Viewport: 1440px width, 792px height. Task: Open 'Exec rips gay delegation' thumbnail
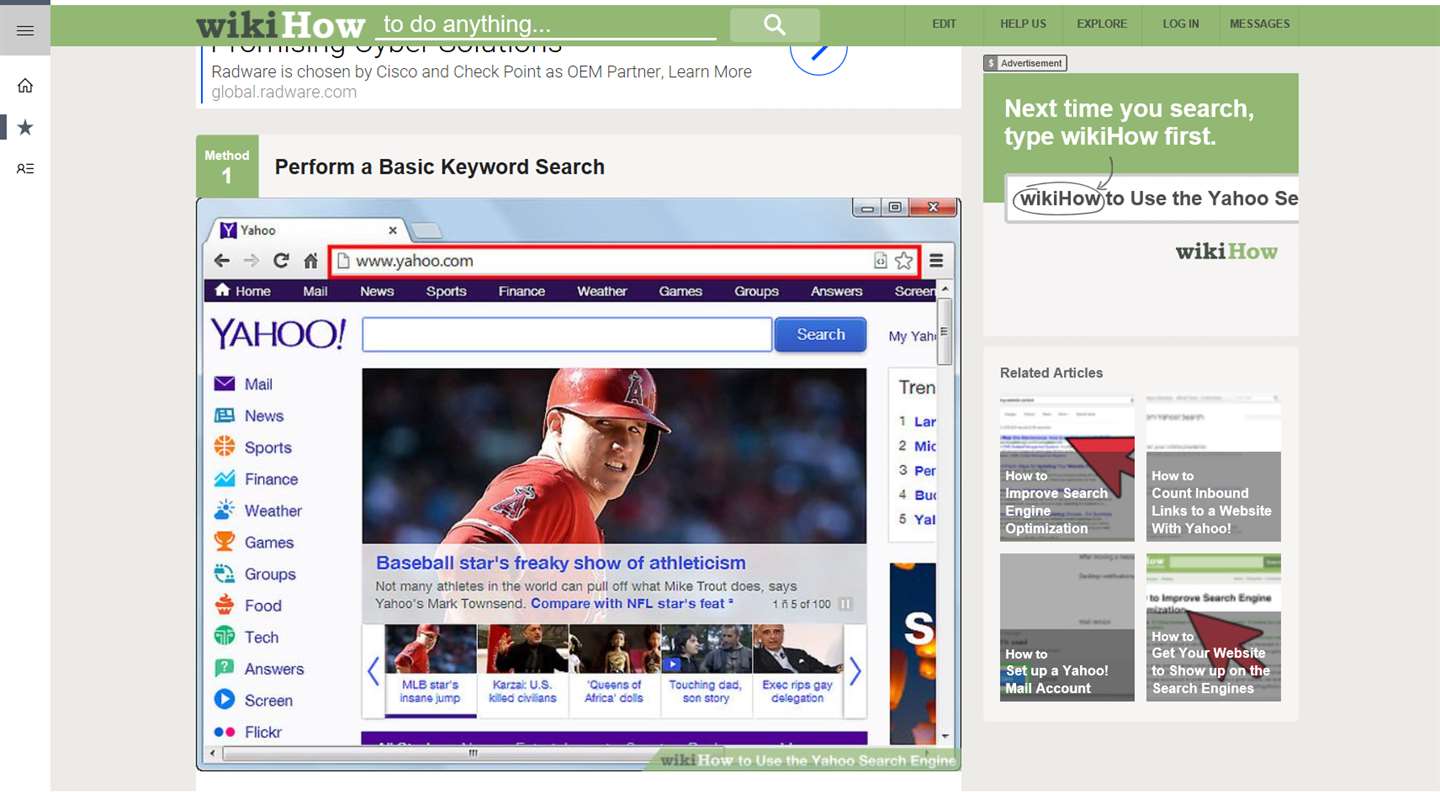point(797,667)
